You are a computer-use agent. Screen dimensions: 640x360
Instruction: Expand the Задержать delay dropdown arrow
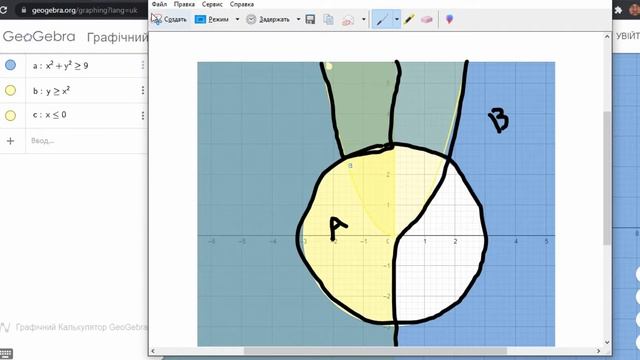tap(298, 19)
